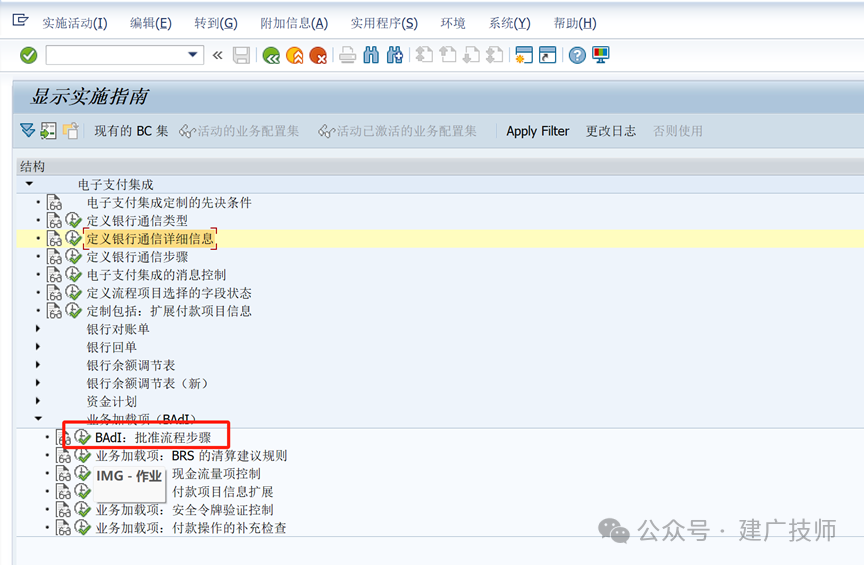The image size is (864, 565).
Task: Open the 实施活动(I) menu
Action: point(75,23)
